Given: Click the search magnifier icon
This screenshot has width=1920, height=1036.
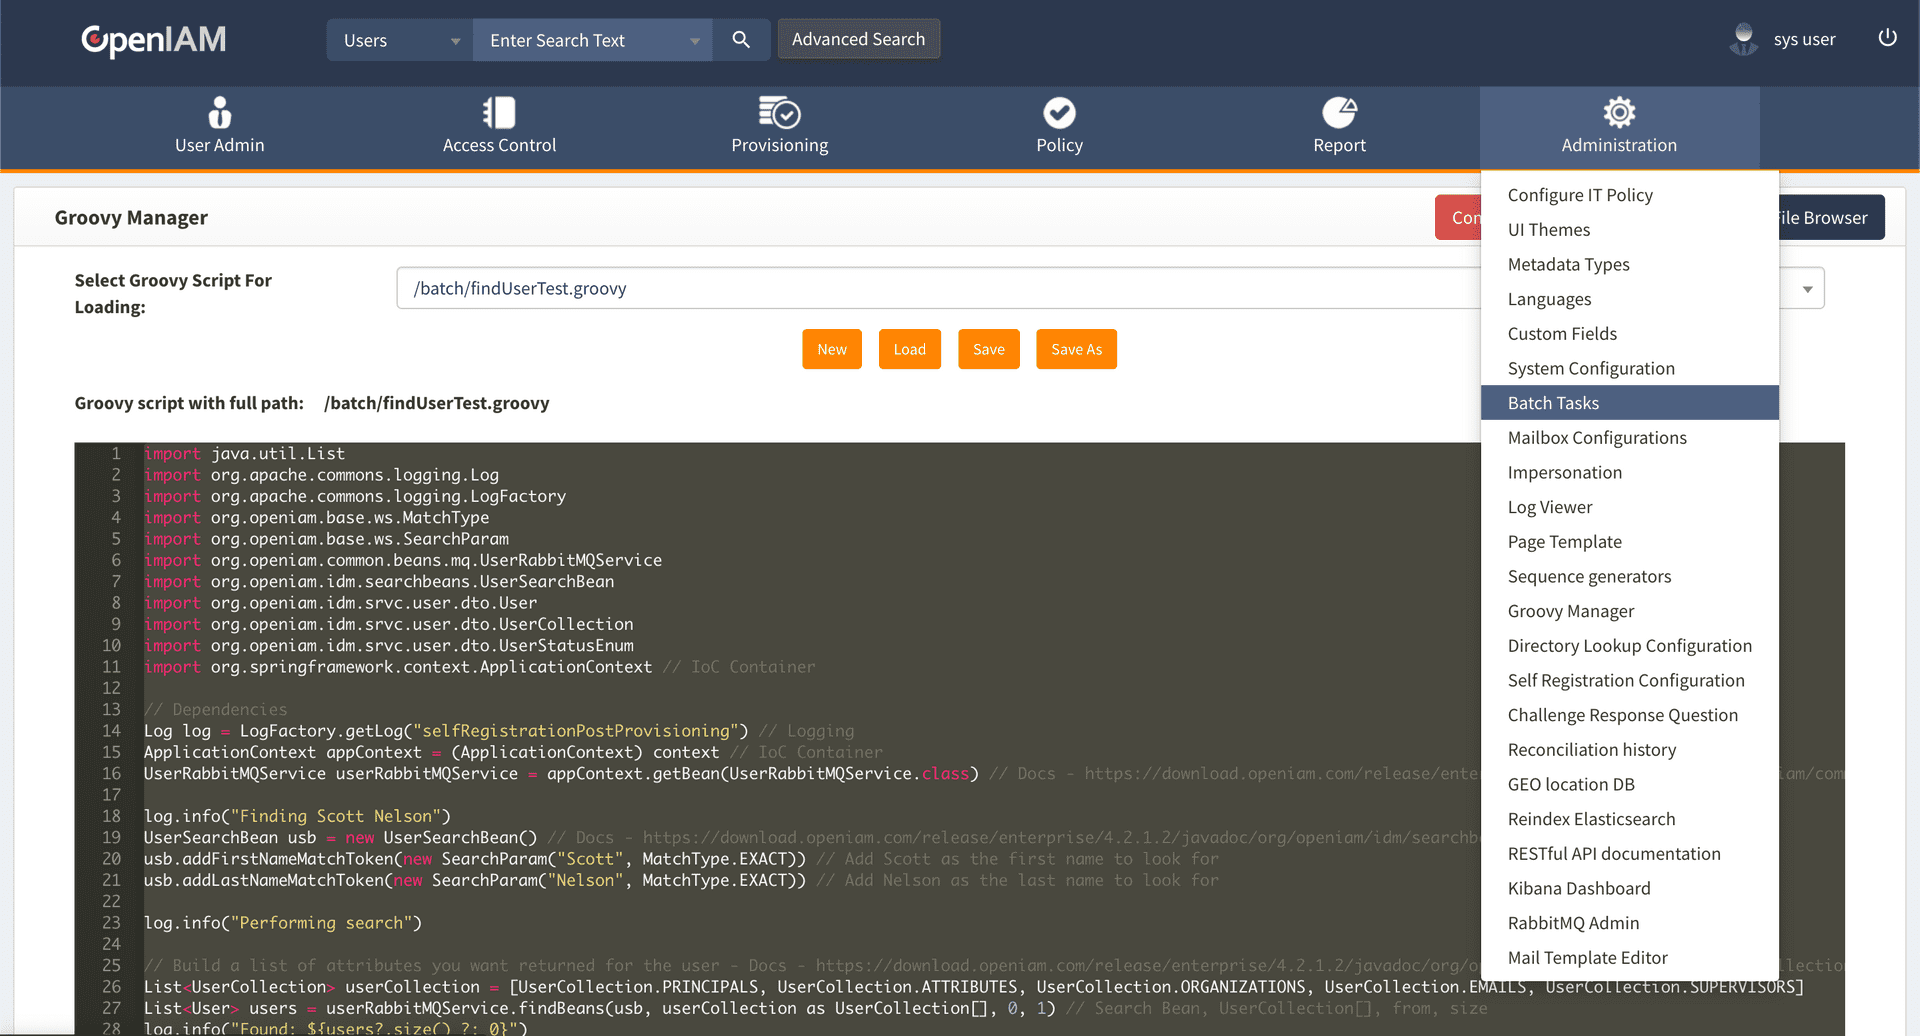Looking at the screenshot, I should tap(740, 40).
